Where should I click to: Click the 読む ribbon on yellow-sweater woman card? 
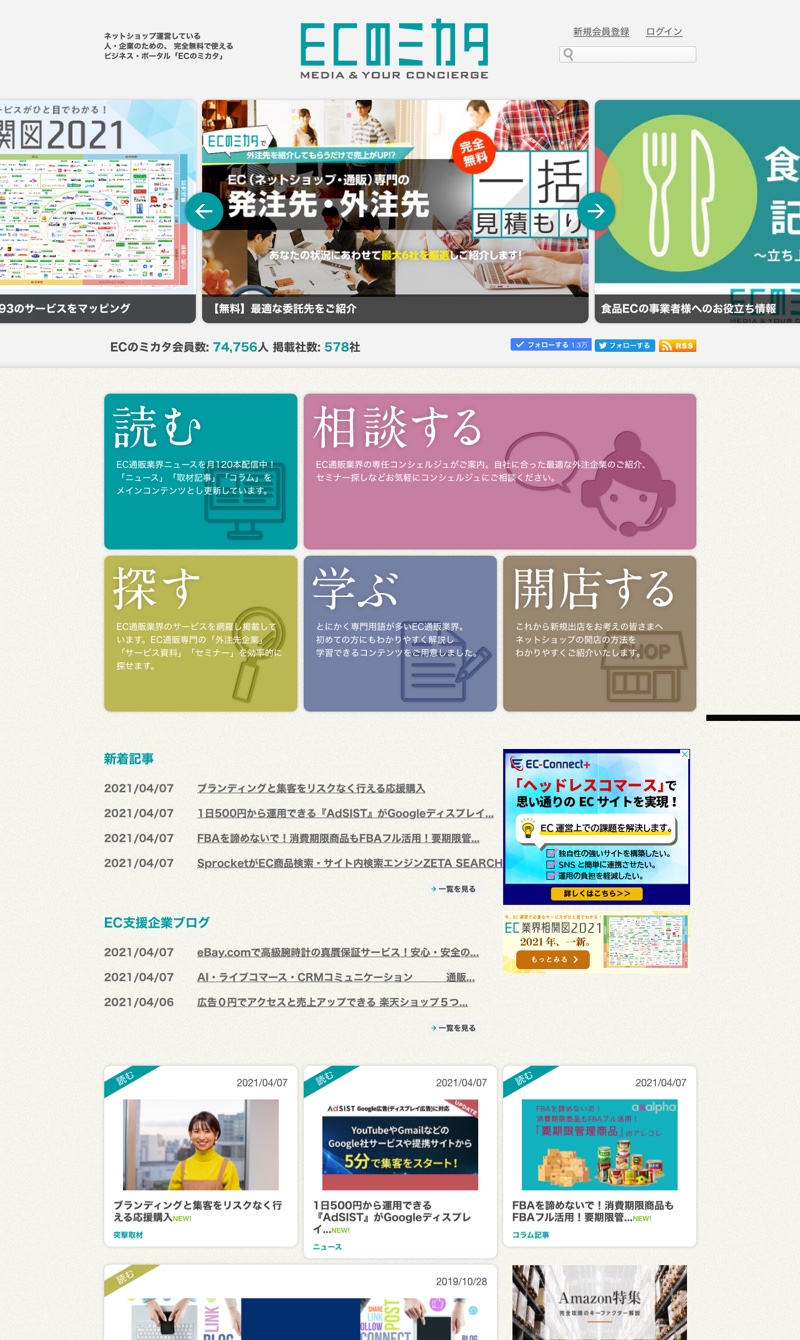[128, 1080]
